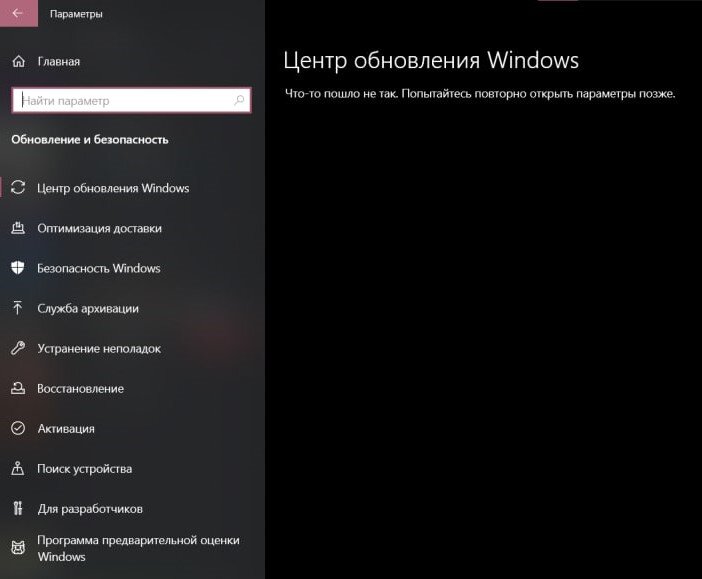
Task: Go to Главная home page
Action: [x=59, y=62]
